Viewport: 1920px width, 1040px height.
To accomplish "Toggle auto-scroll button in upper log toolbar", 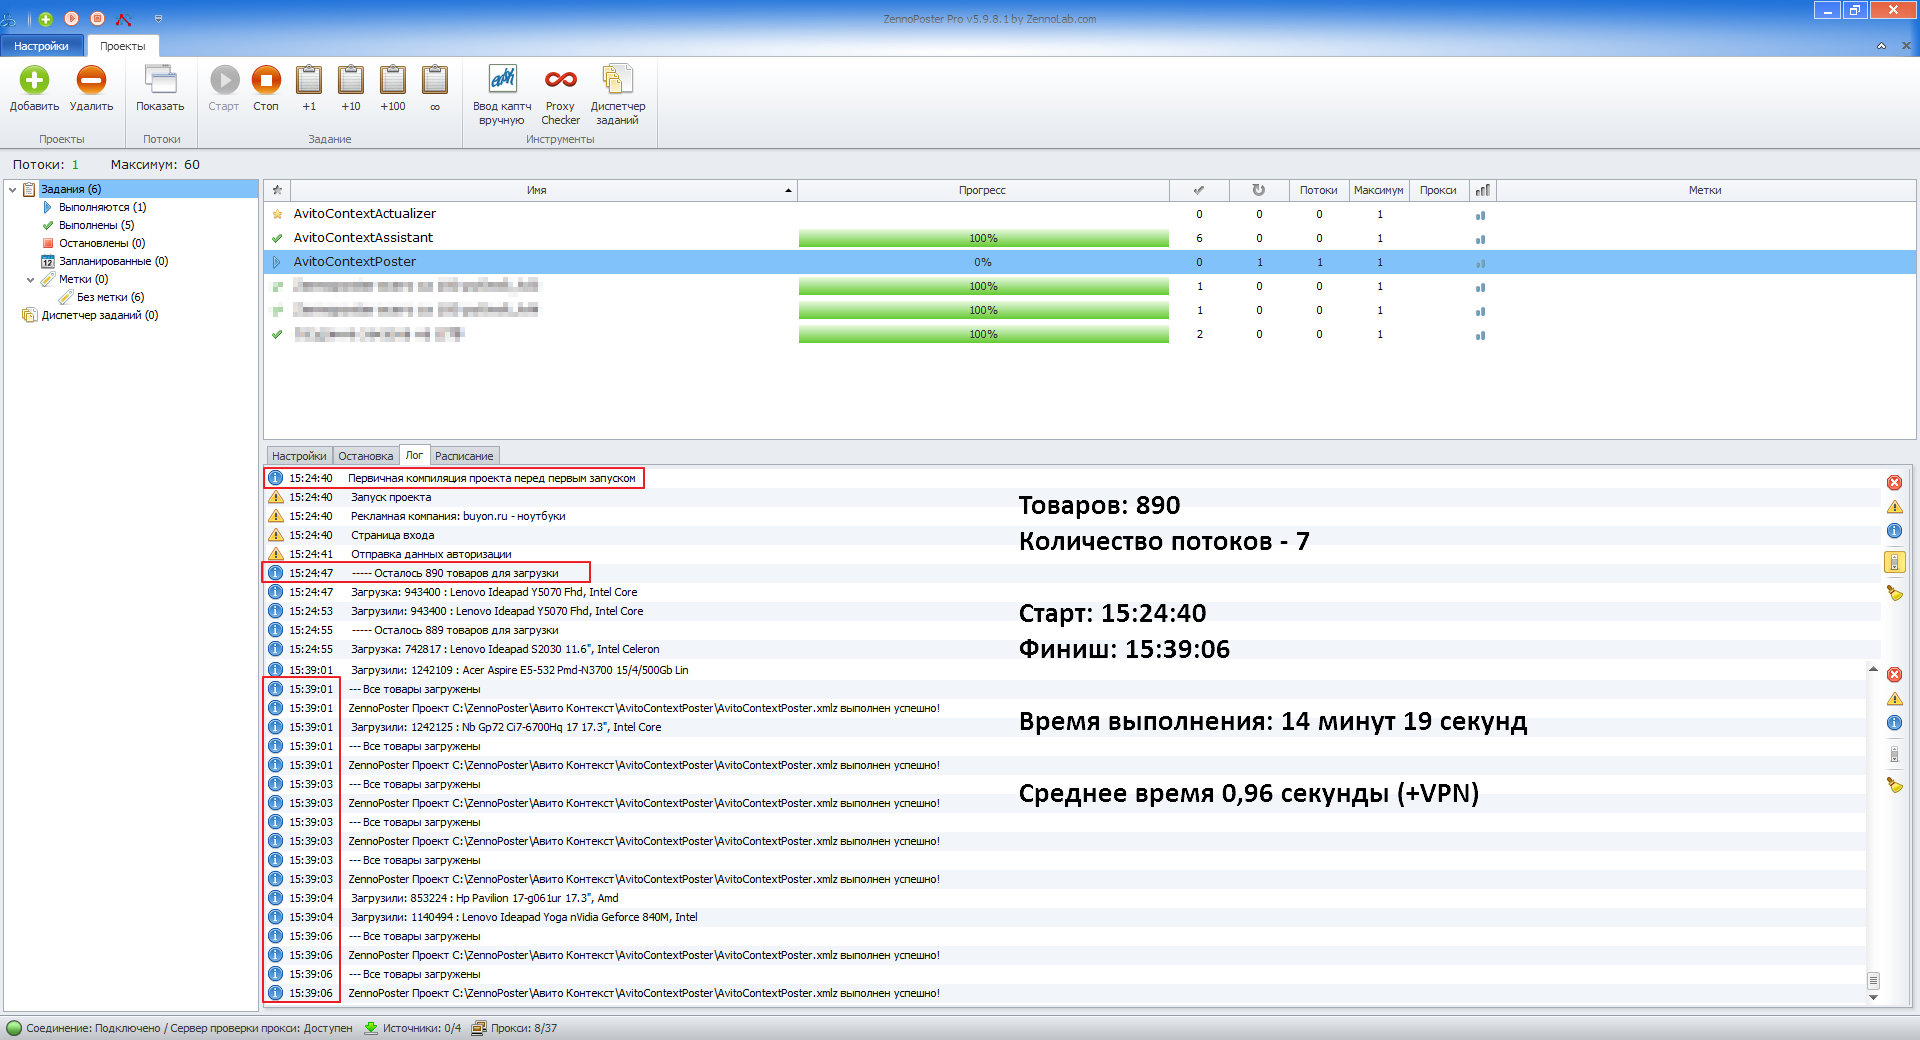I will tap(1894, 562).
